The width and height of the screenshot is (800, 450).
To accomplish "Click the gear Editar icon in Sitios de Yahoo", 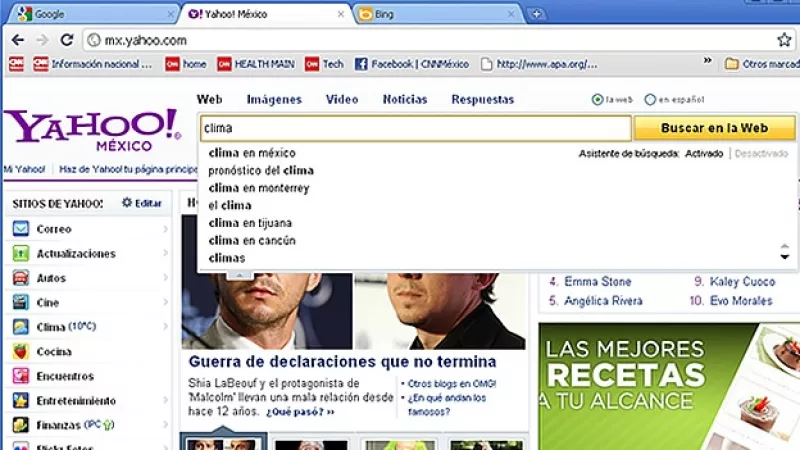I will 127,203.
